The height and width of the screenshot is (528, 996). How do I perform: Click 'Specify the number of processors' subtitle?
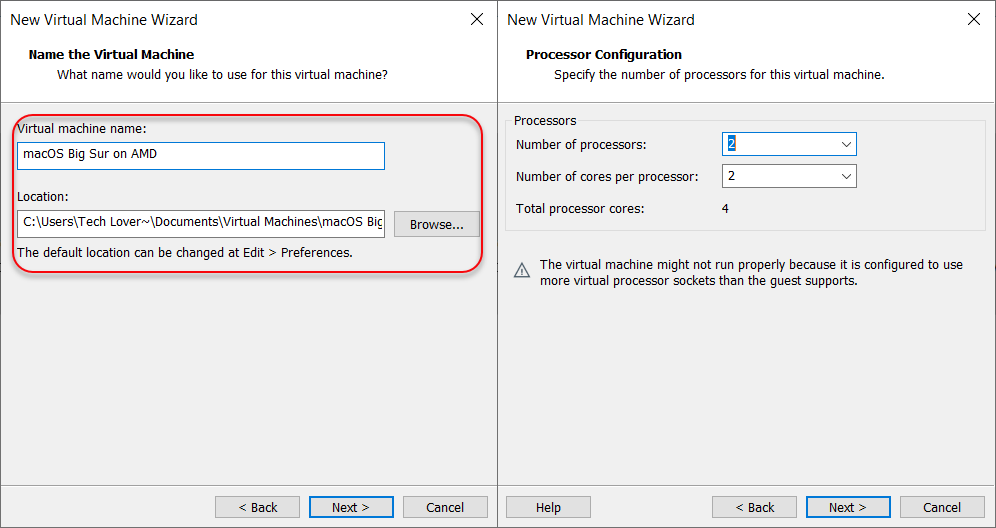(719, 75)
